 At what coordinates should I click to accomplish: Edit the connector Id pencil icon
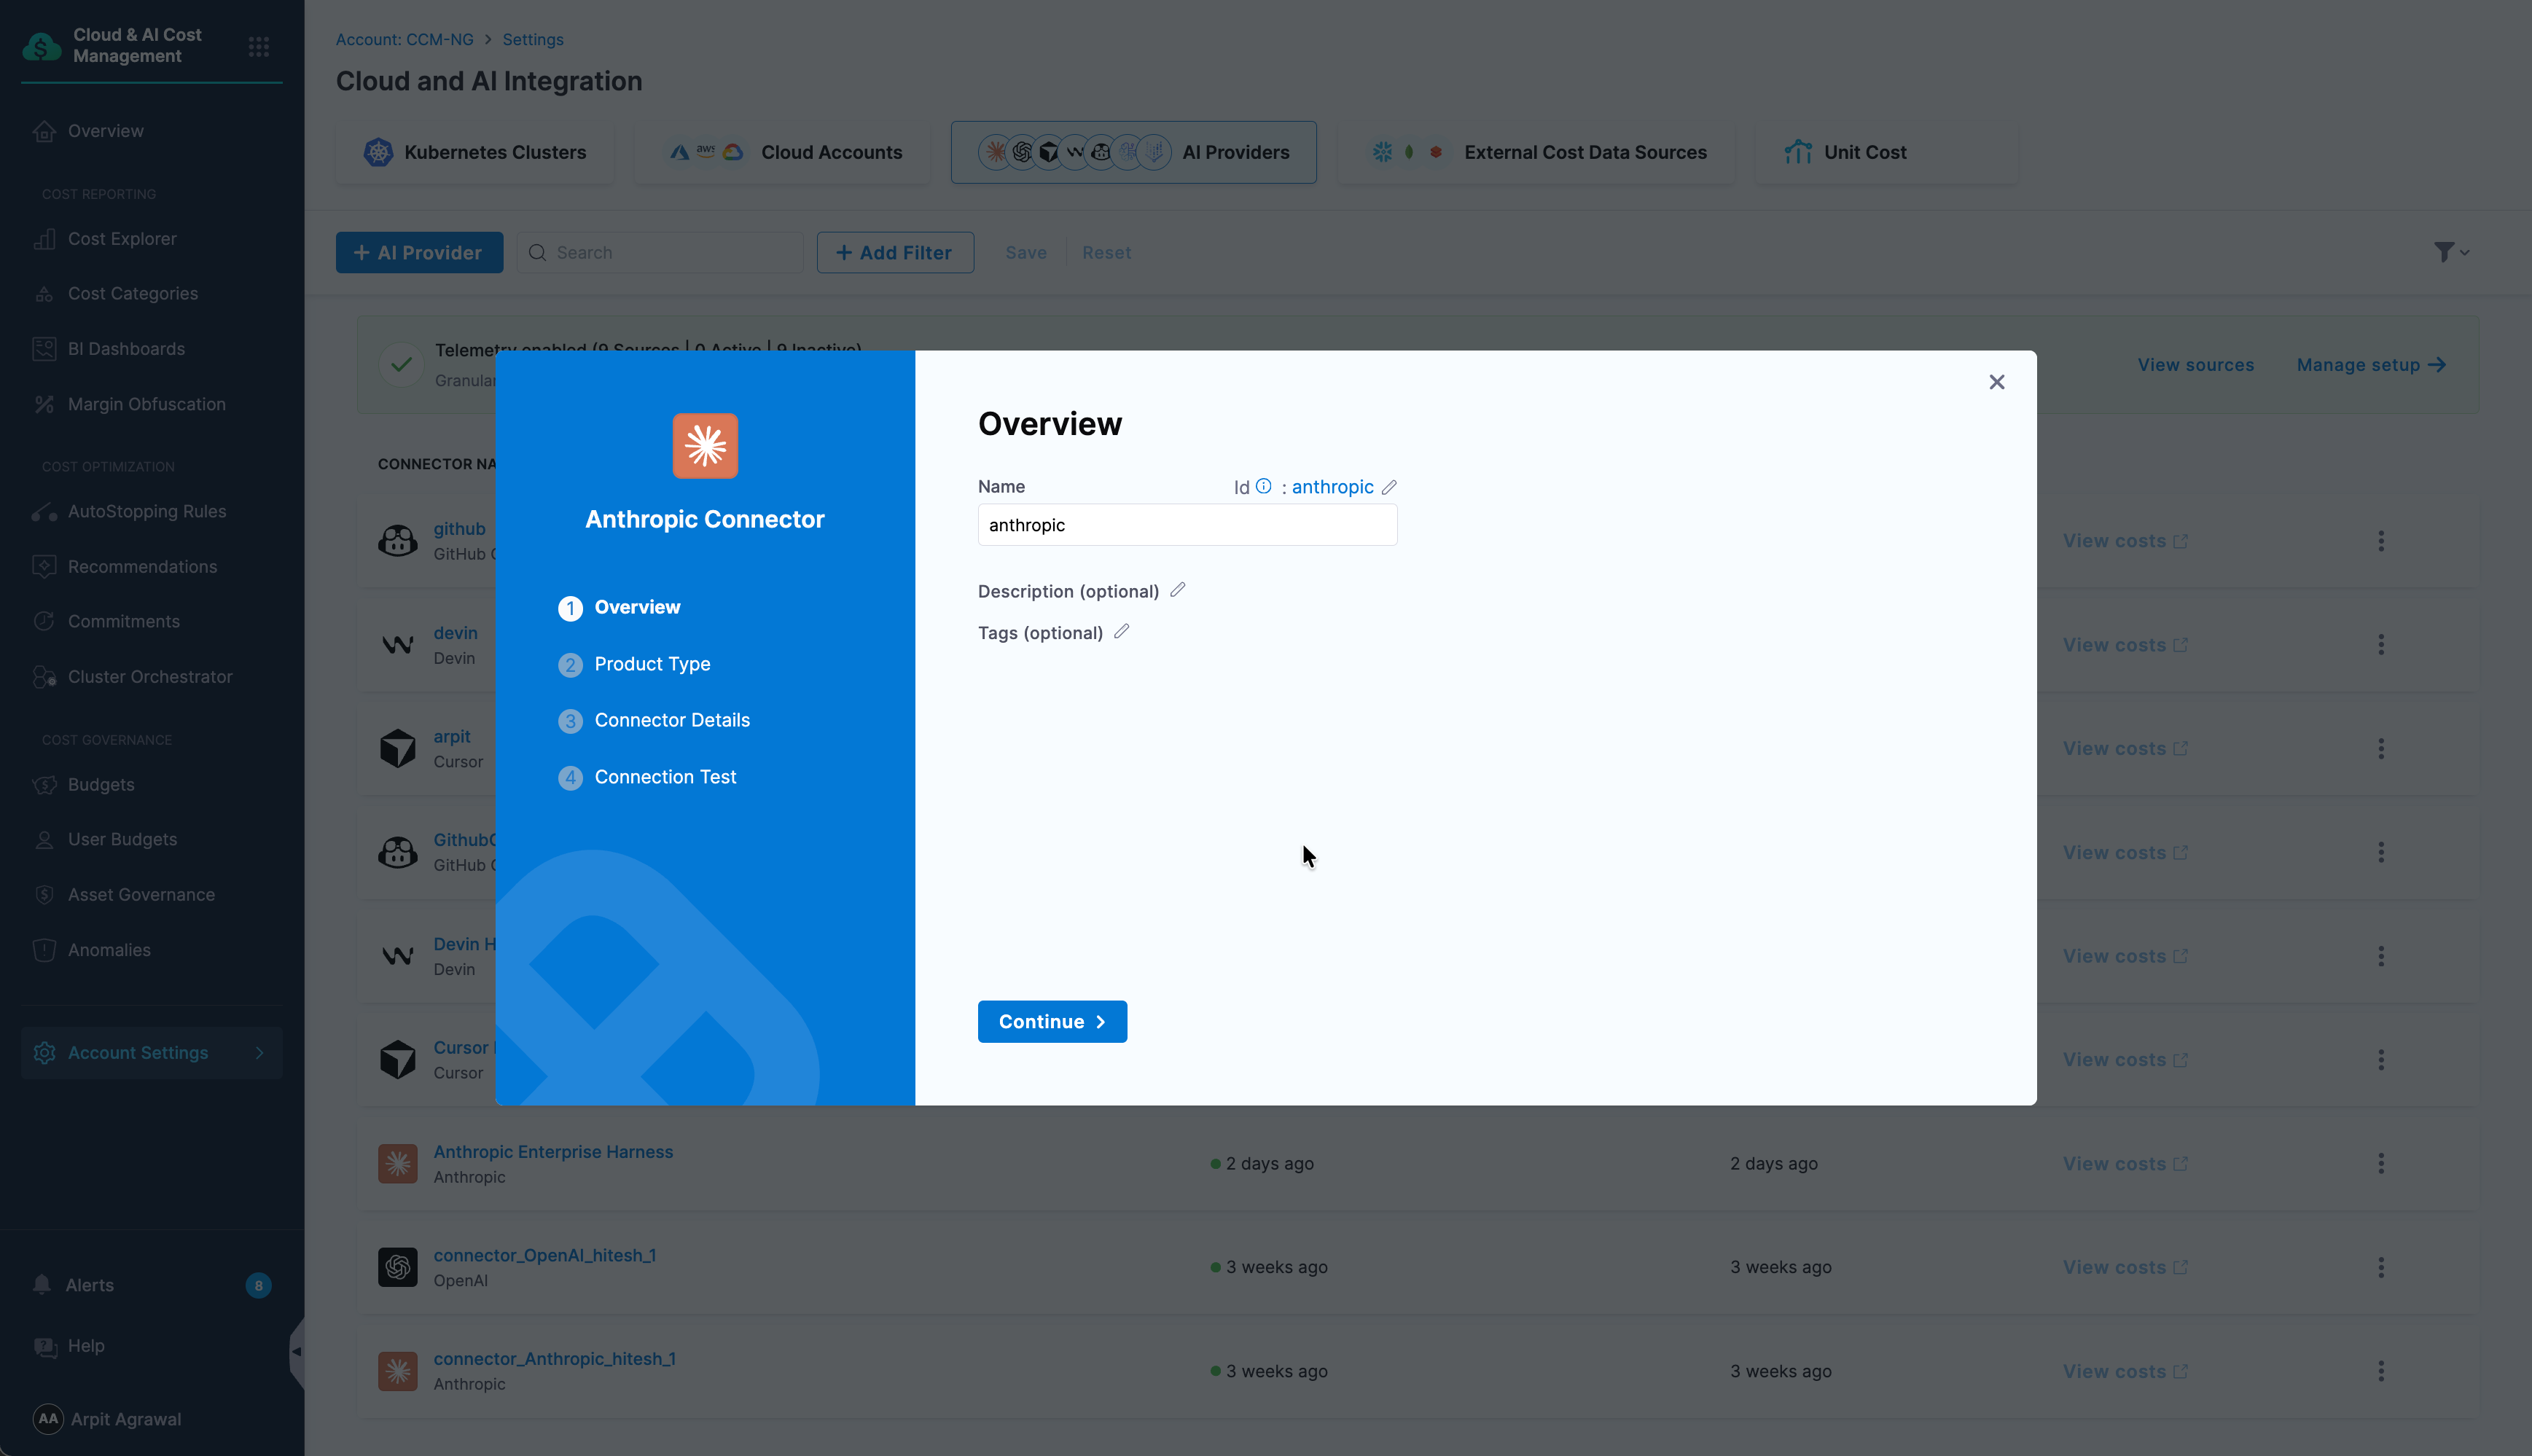[x=1389, y=487]
